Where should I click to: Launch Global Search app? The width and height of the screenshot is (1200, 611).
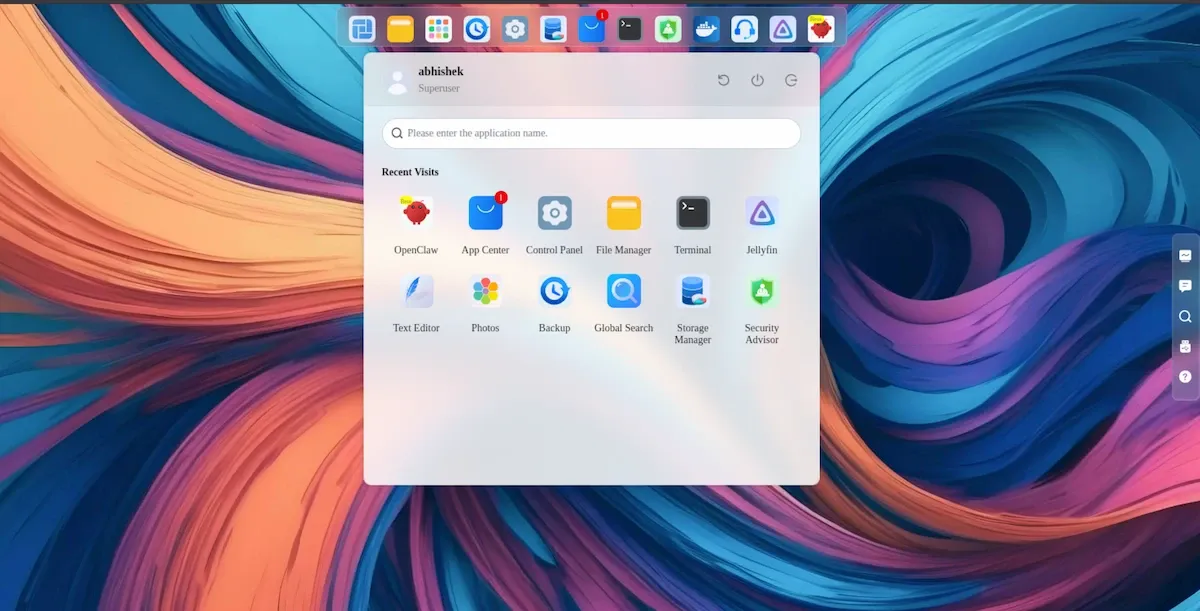coord(623,291)
